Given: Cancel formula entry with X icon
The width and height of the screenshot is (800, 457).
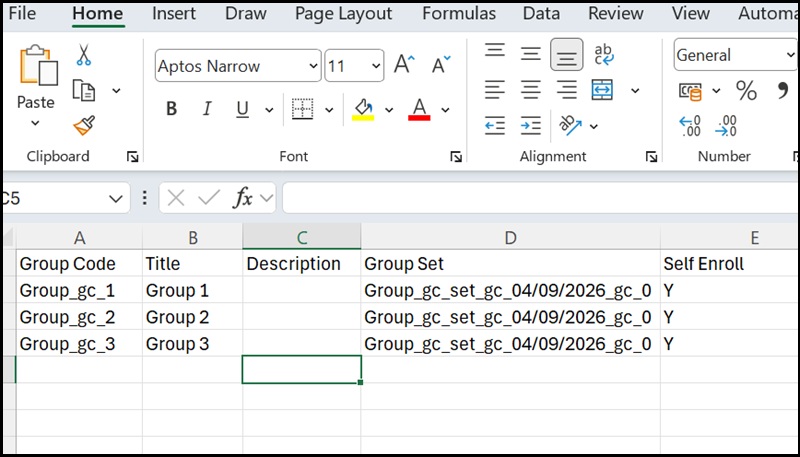Looking at the screenshot, I should [x=176, y=198].
